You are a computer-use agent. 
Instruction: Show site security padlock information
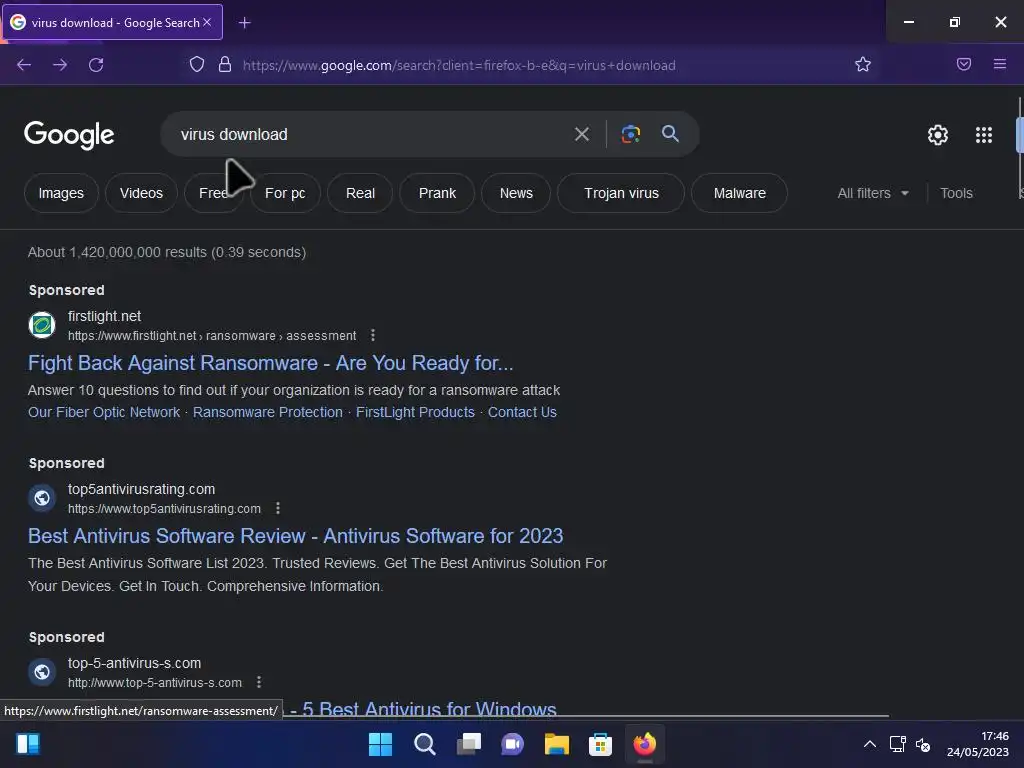point(225,64)
